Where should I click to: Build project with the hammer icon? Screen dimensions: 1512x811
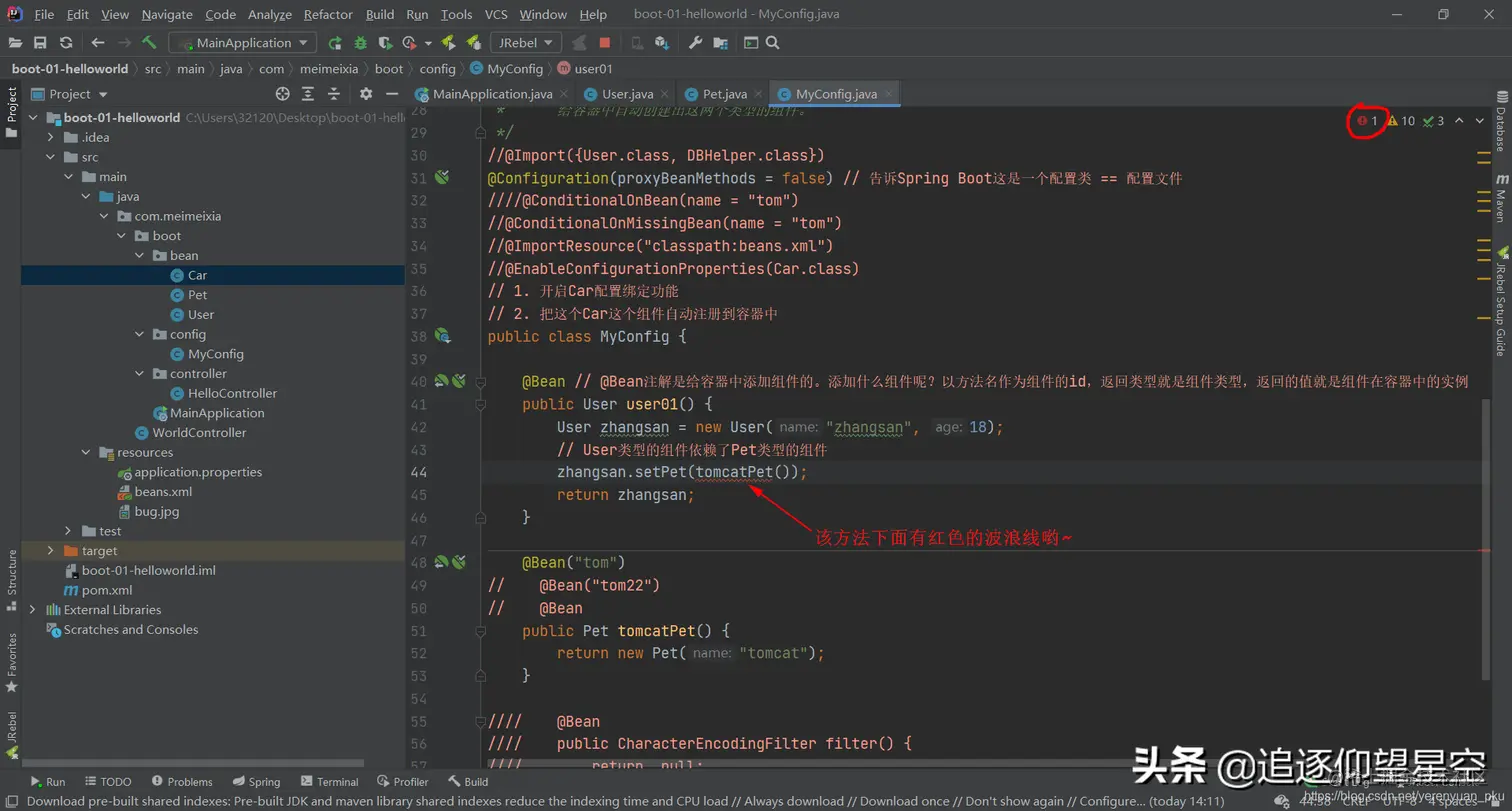[x=150, y=43]
